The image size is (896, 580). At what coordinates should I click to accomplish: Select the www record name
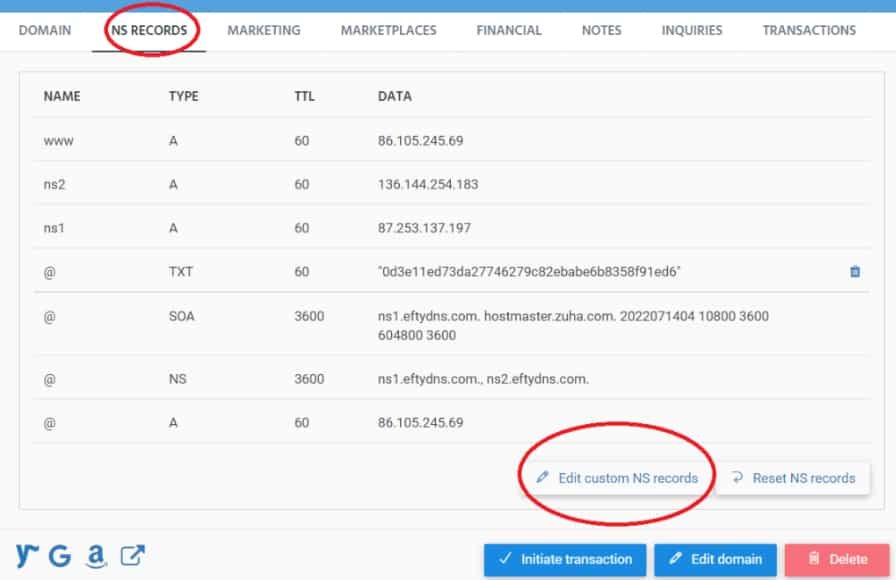58,141
